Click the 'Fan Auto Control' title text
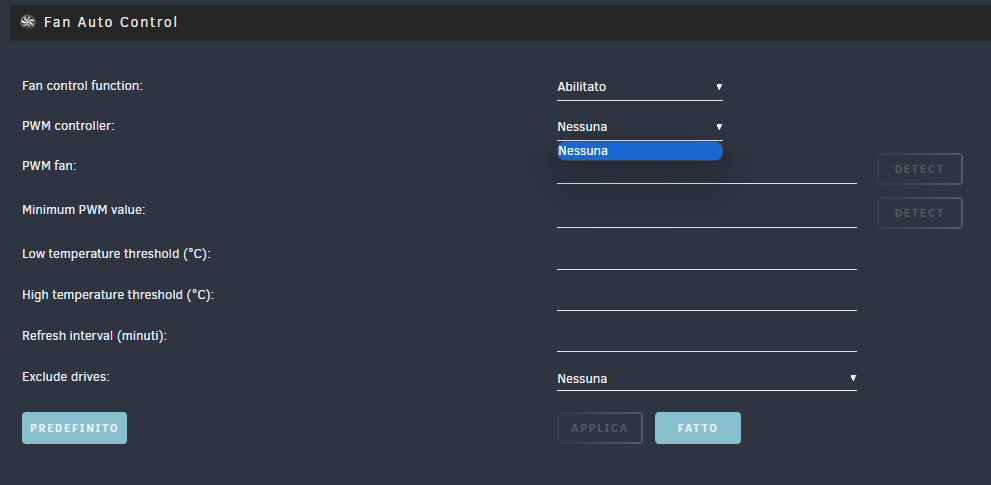The width and height of the screenshot is (991, 485). 111,22
